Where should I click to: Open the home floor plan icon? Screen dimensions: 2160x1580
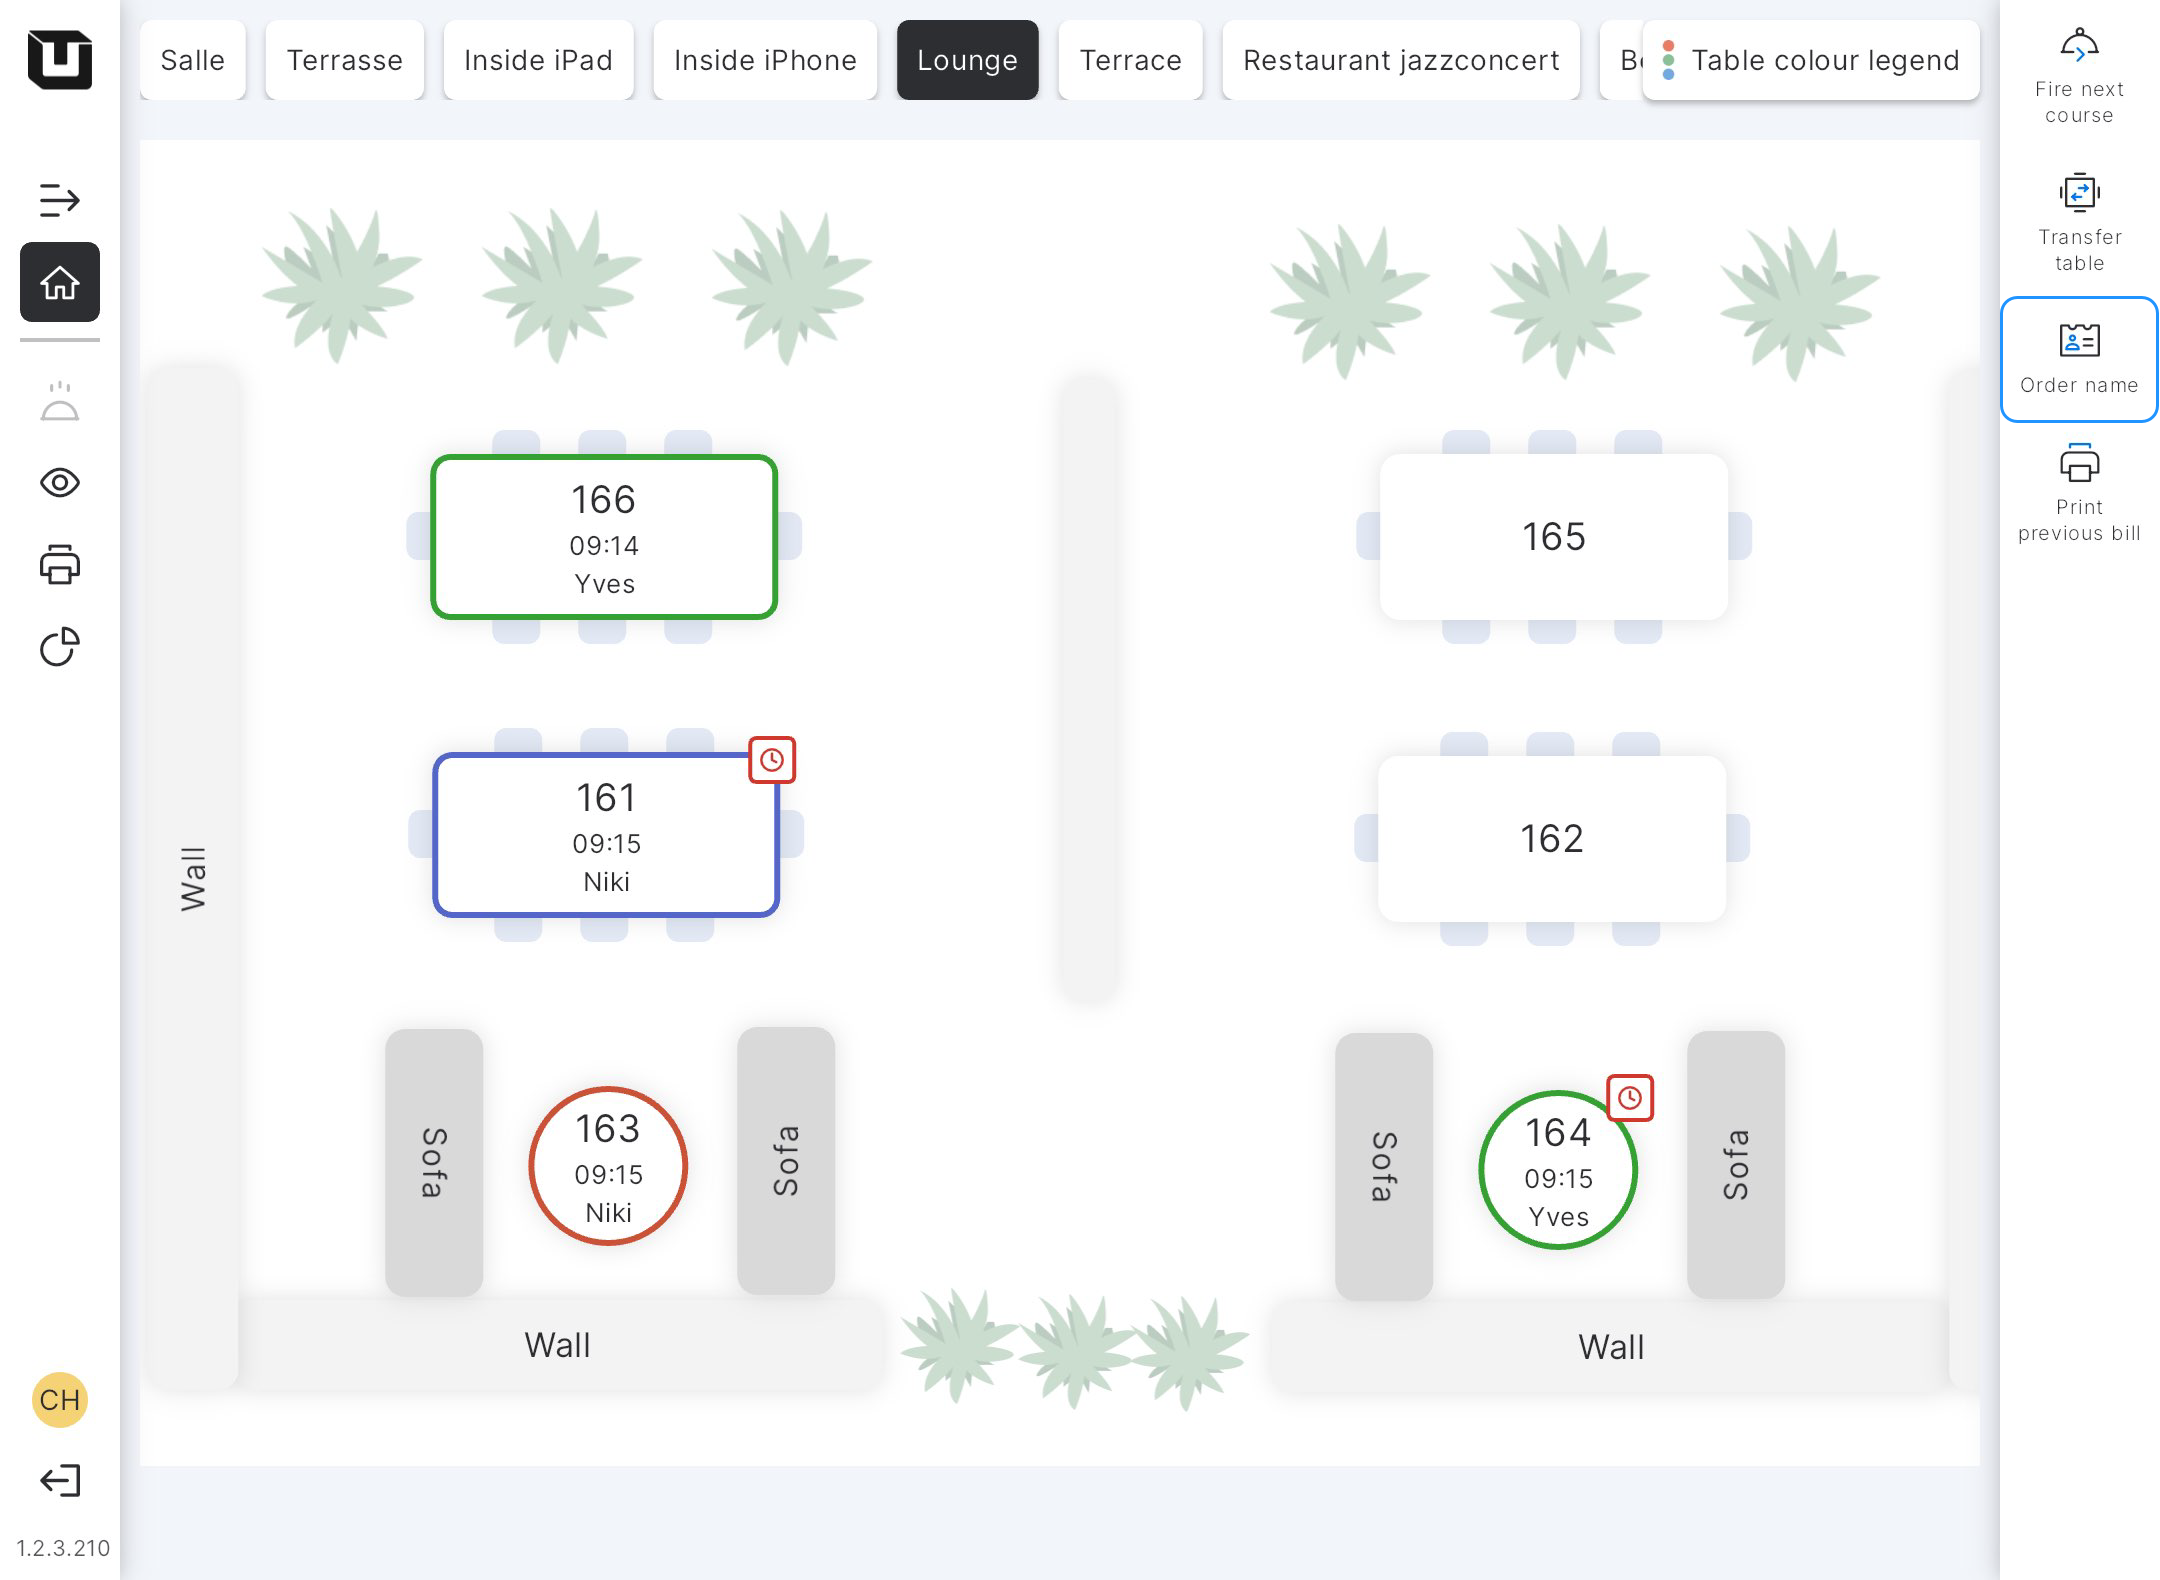pos(60,283)
